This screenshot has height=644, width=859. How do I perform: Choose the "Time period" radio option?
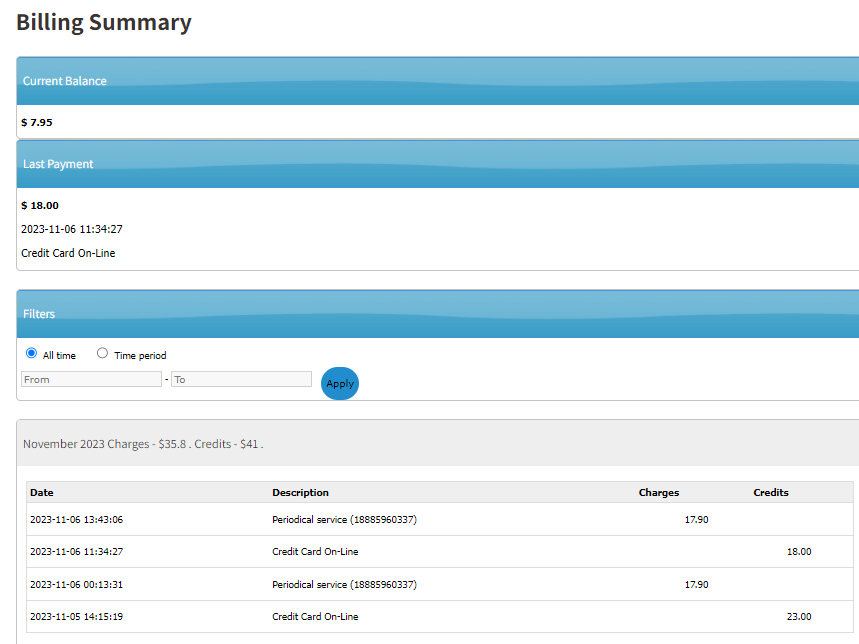coord(102,354)
